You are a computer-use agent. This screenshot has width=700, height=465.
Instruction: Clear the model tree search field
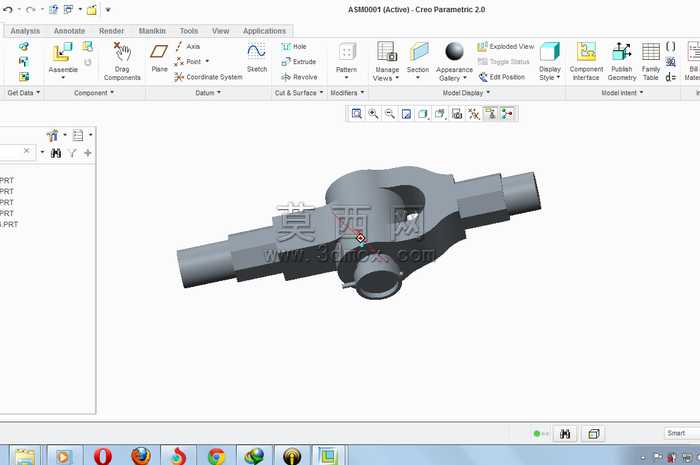(x=26, y=151)
